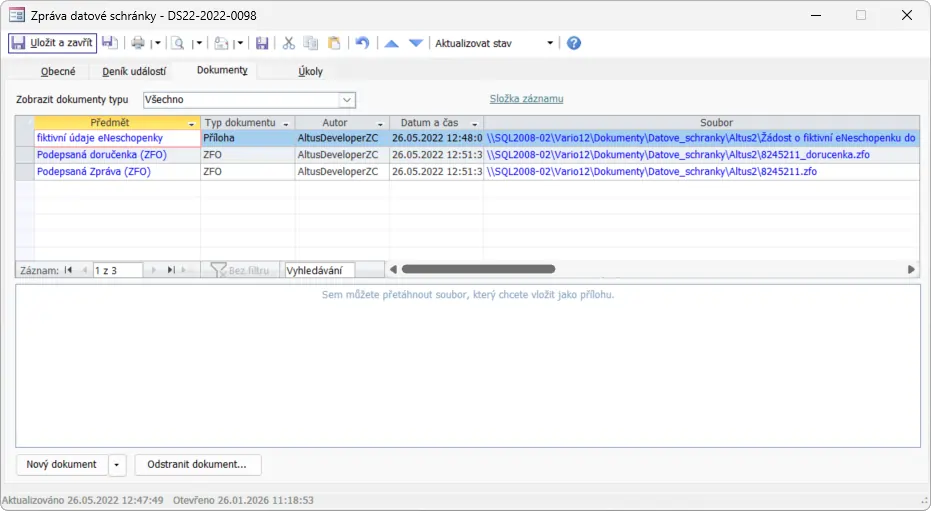Image resolution: width=931 pixels, height=511 pixels.
Task: Click the horizontal scrollbar in documents grid
Action: click(478, 269)
